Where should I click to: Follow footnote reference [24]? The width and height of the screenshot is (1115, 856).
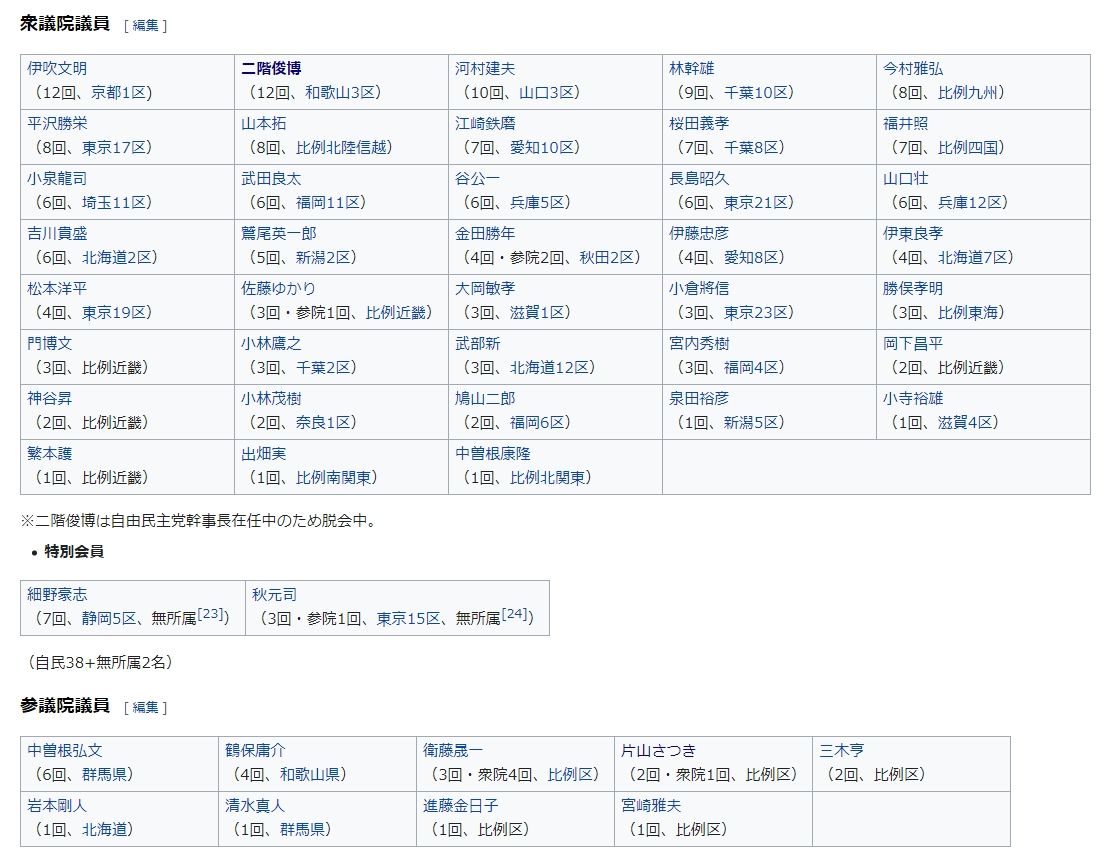pyautogui.click(x=514, y=614)
